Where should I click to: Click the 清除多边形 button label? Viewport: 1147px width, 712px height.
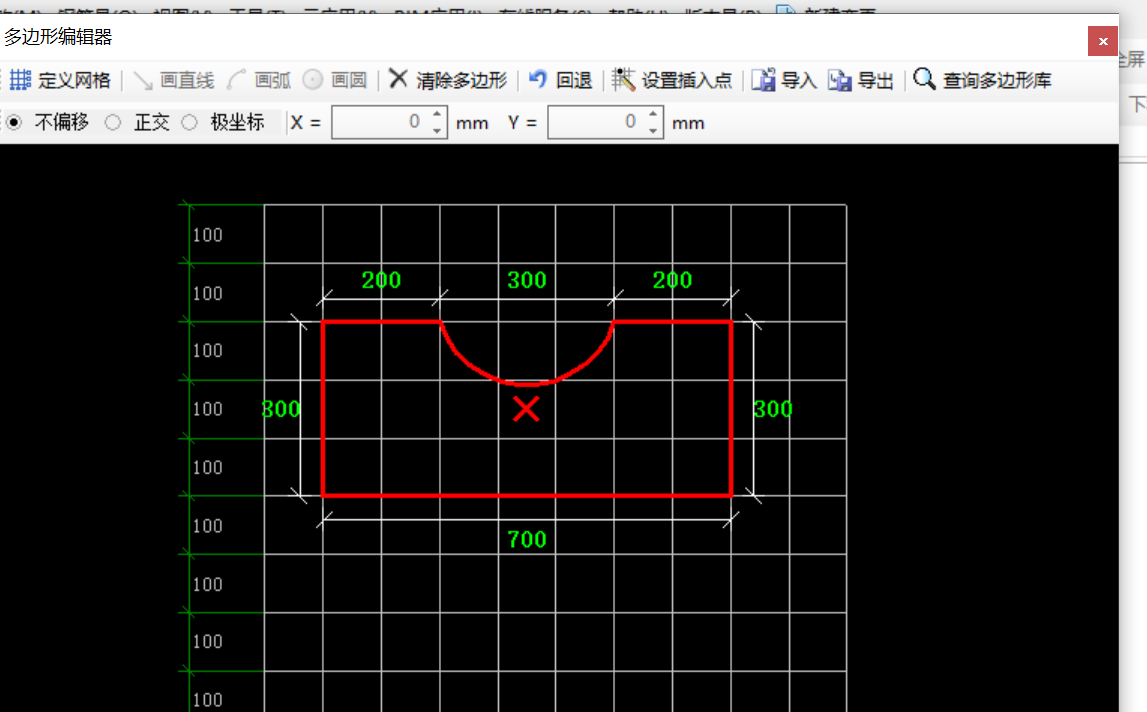point(462,80)
